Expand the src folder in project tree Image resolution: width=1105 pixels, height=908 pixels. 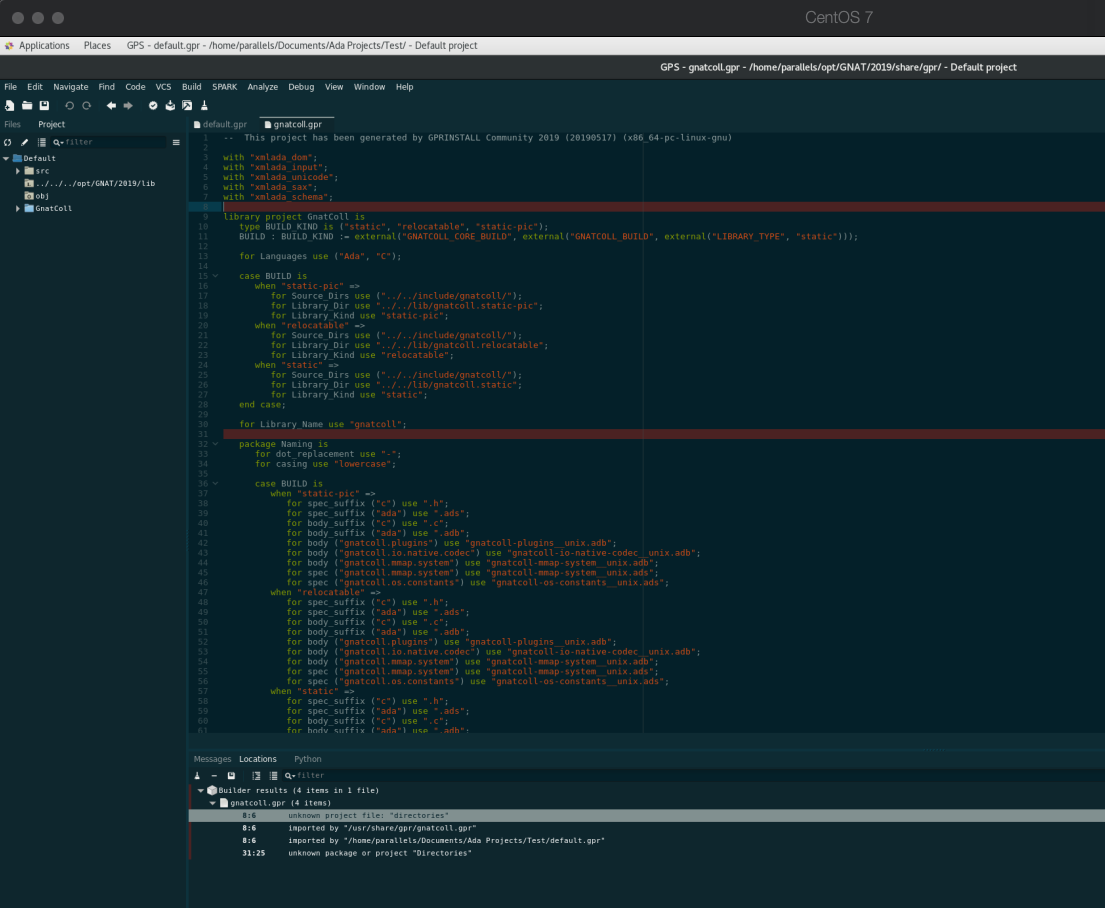point(18,171)
